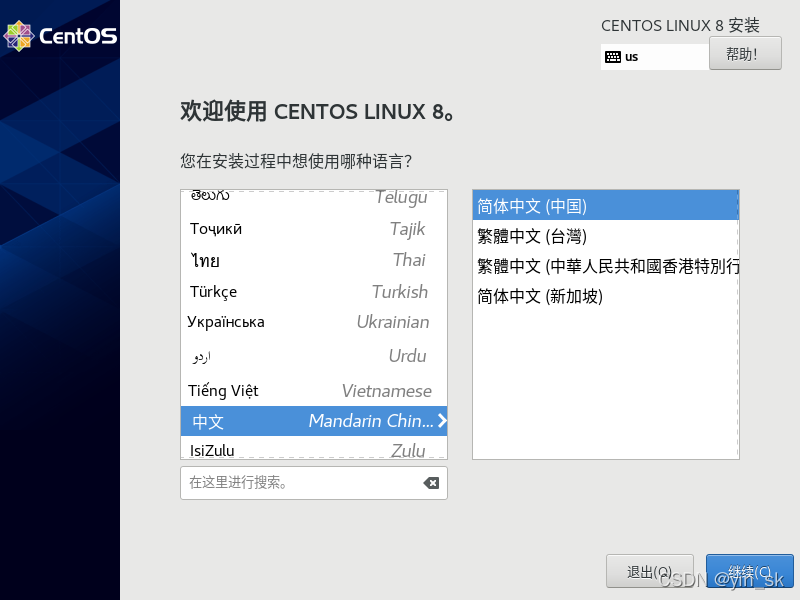800x600 pixels.
Task: Choose 繁體中文 Hong Kong locale
Action: coord(606,266)
